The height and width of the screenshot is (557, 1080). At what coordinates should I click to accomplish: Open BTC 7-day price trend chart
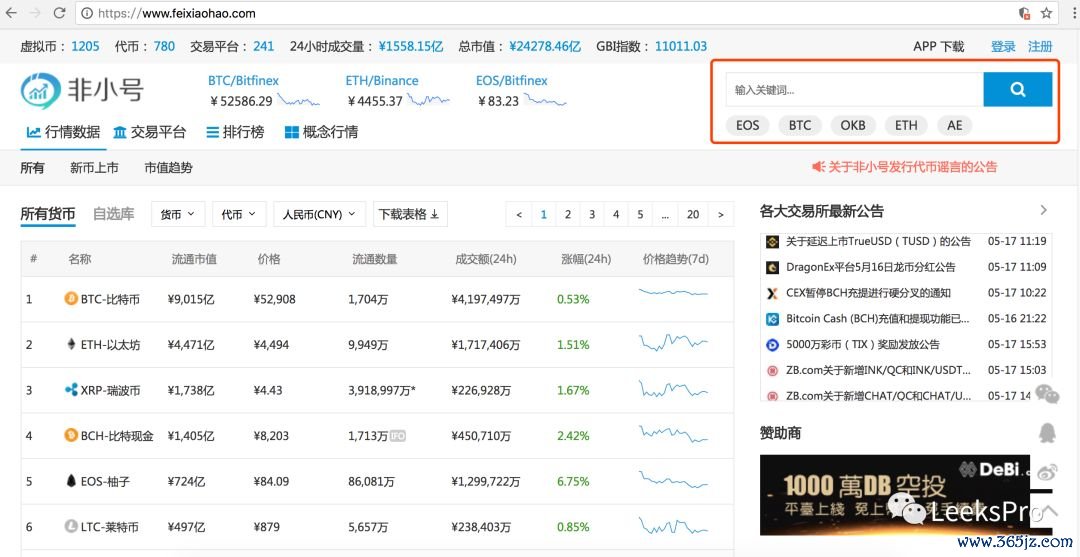tap(673, 293)
